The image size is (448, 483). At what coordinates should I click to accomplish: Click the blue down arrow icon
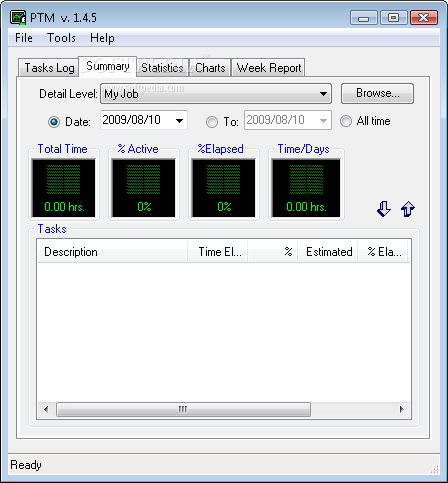tap(384, 209)
